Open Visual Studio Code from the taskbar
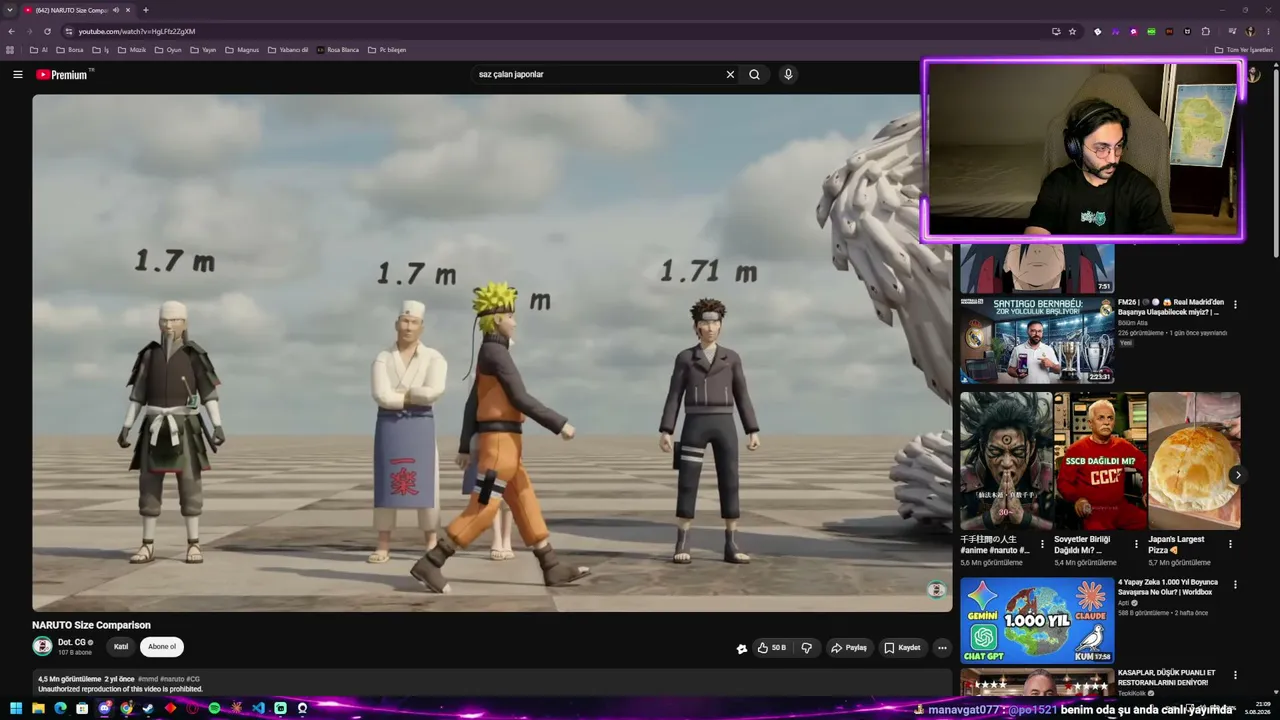 [258, 708]
